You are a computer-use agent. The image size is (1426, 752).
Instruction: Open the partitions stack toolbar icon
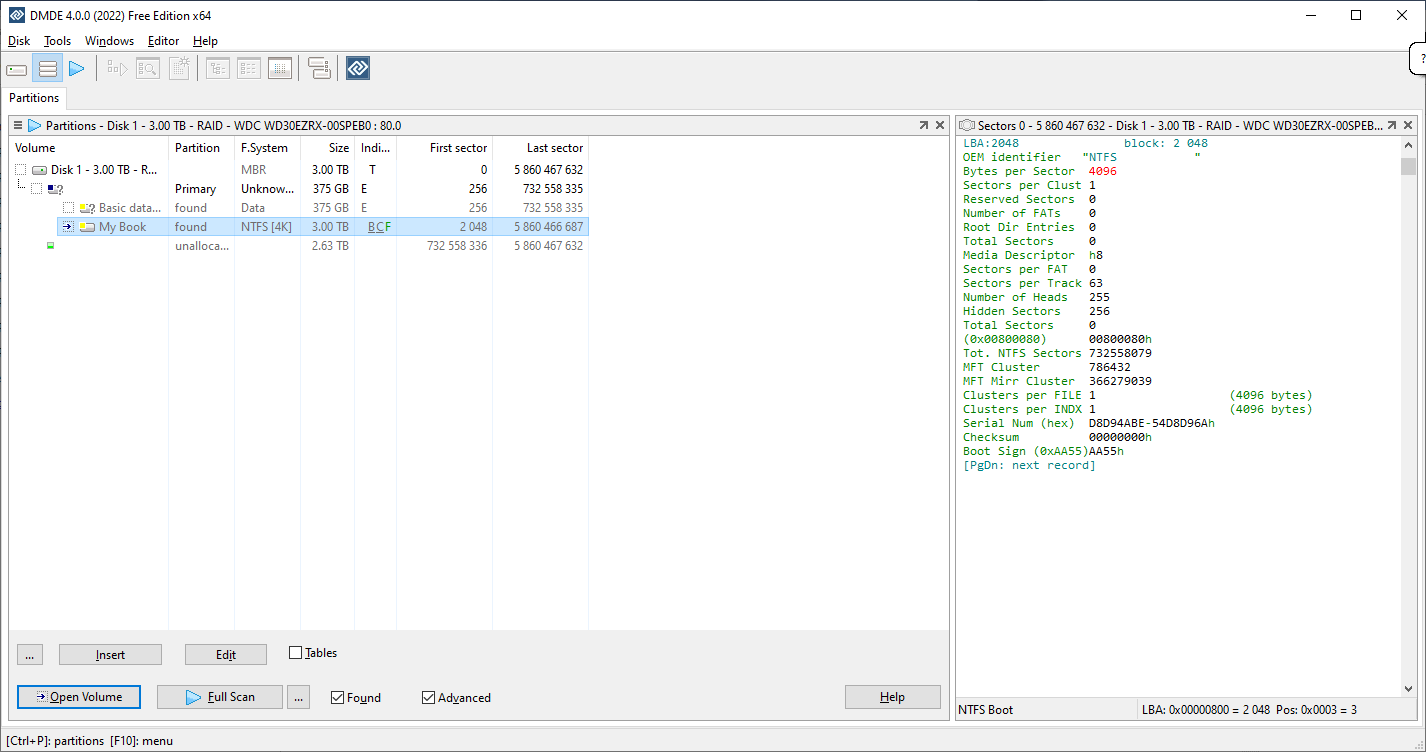(x=47, y=69)
